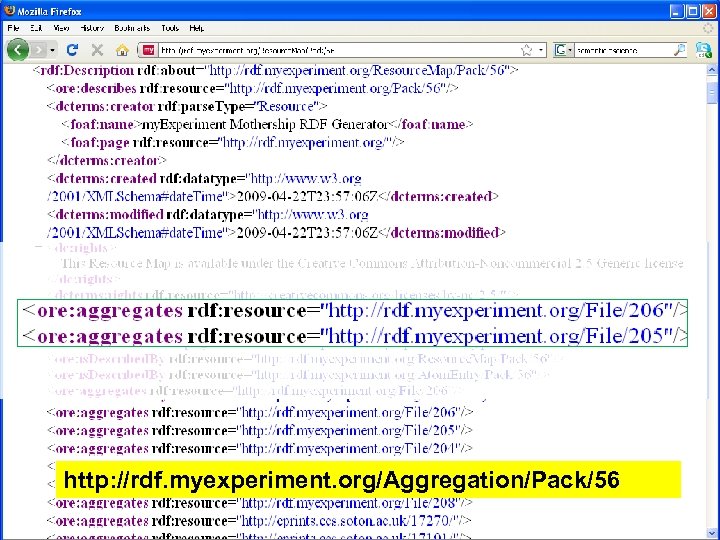Go back with the green Back arrow
Viewport: 720px width, 540px height.
click(18, 50)
